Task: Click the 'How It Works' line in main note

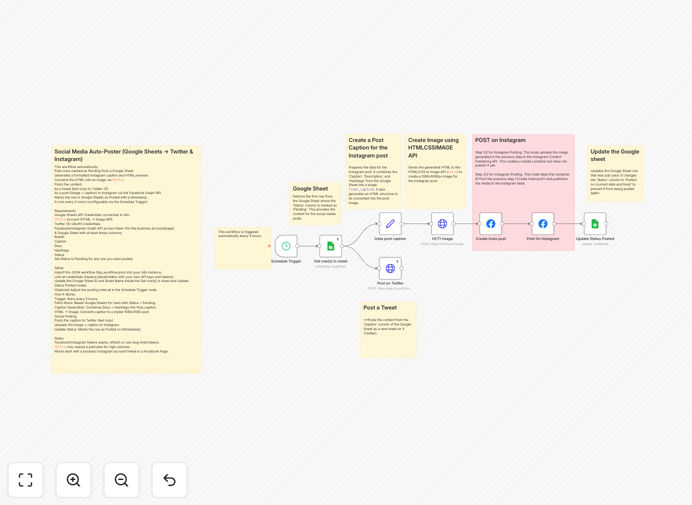Action: 65,294
